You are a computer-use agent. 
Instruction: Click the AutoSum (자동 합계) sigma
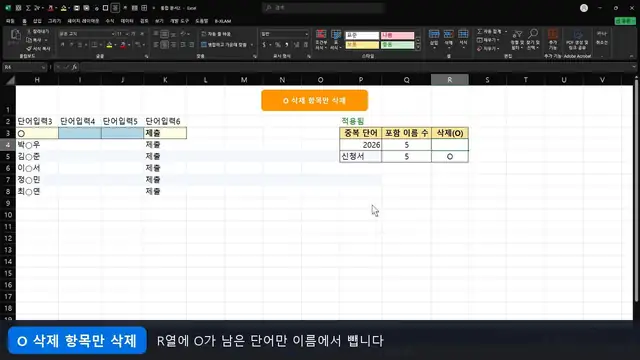click(x=480, y=31)
